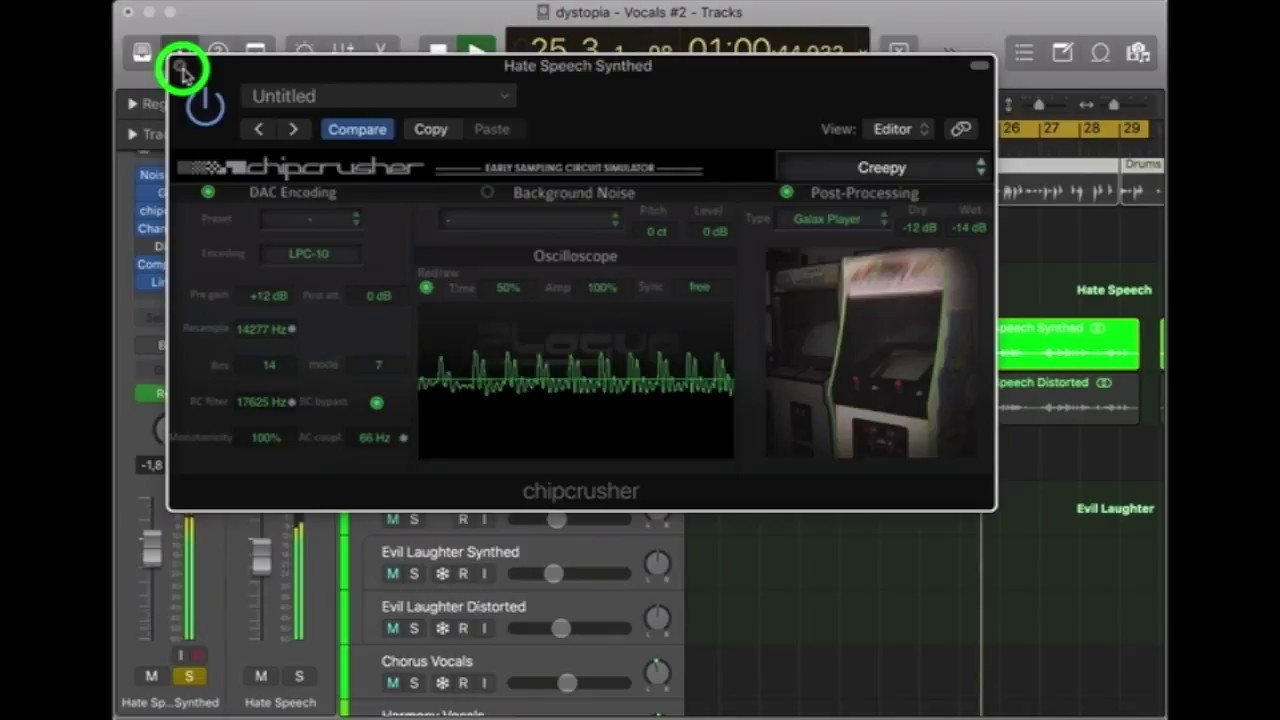Toggle the Post-Processing section
Screen dimensions: 1280x720
[x=787, y=192]
